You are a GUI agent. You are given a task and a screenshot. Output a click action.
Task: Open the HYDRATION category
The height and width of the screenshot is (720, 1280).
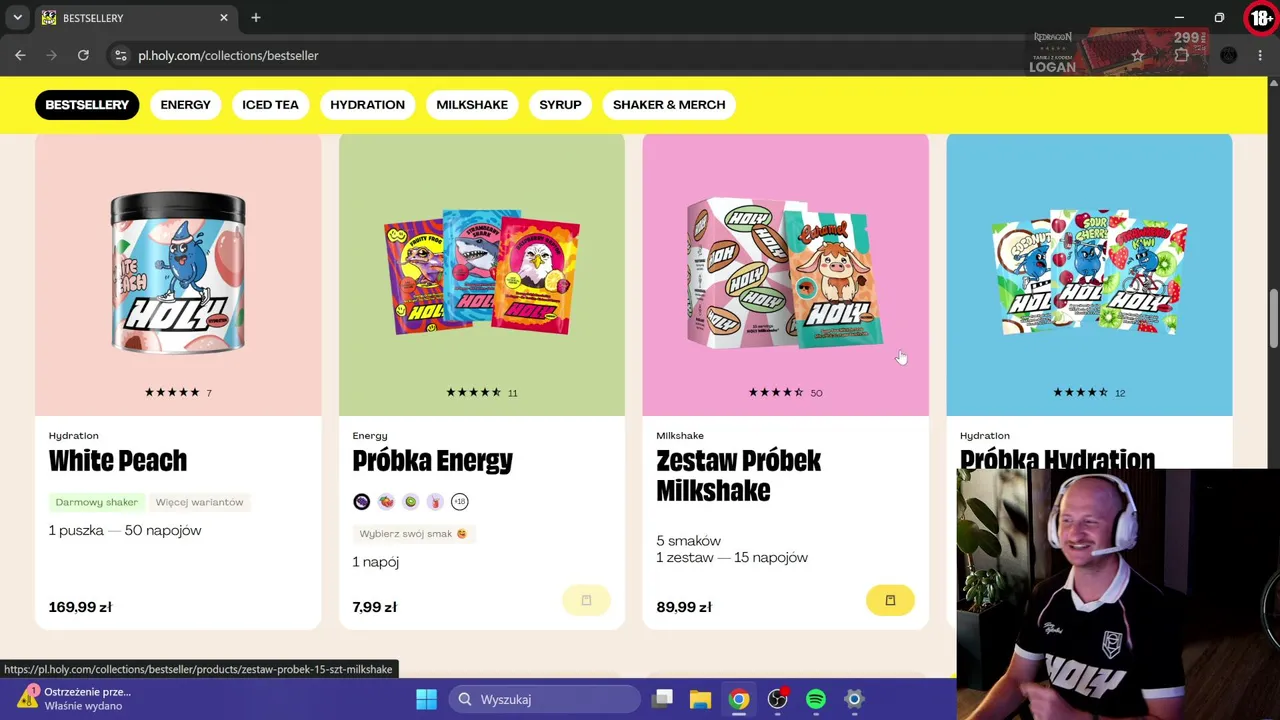(367, 105)
